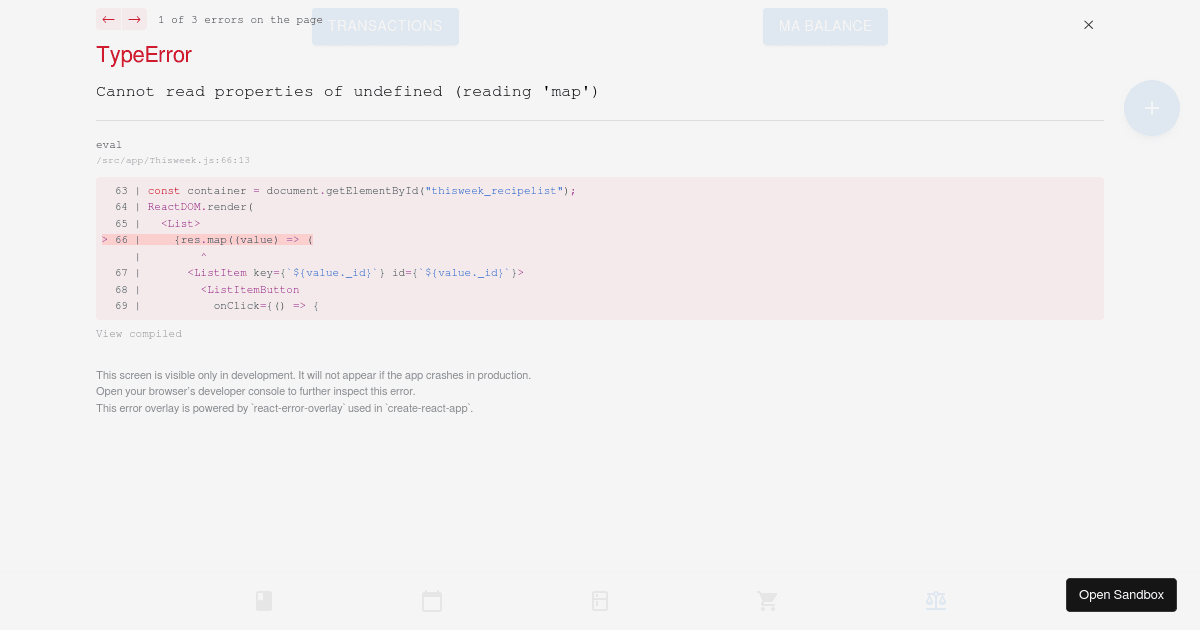Switch to the MA BALANCE tab
This screenshot has width=1200, height=630.
point(825,27)
